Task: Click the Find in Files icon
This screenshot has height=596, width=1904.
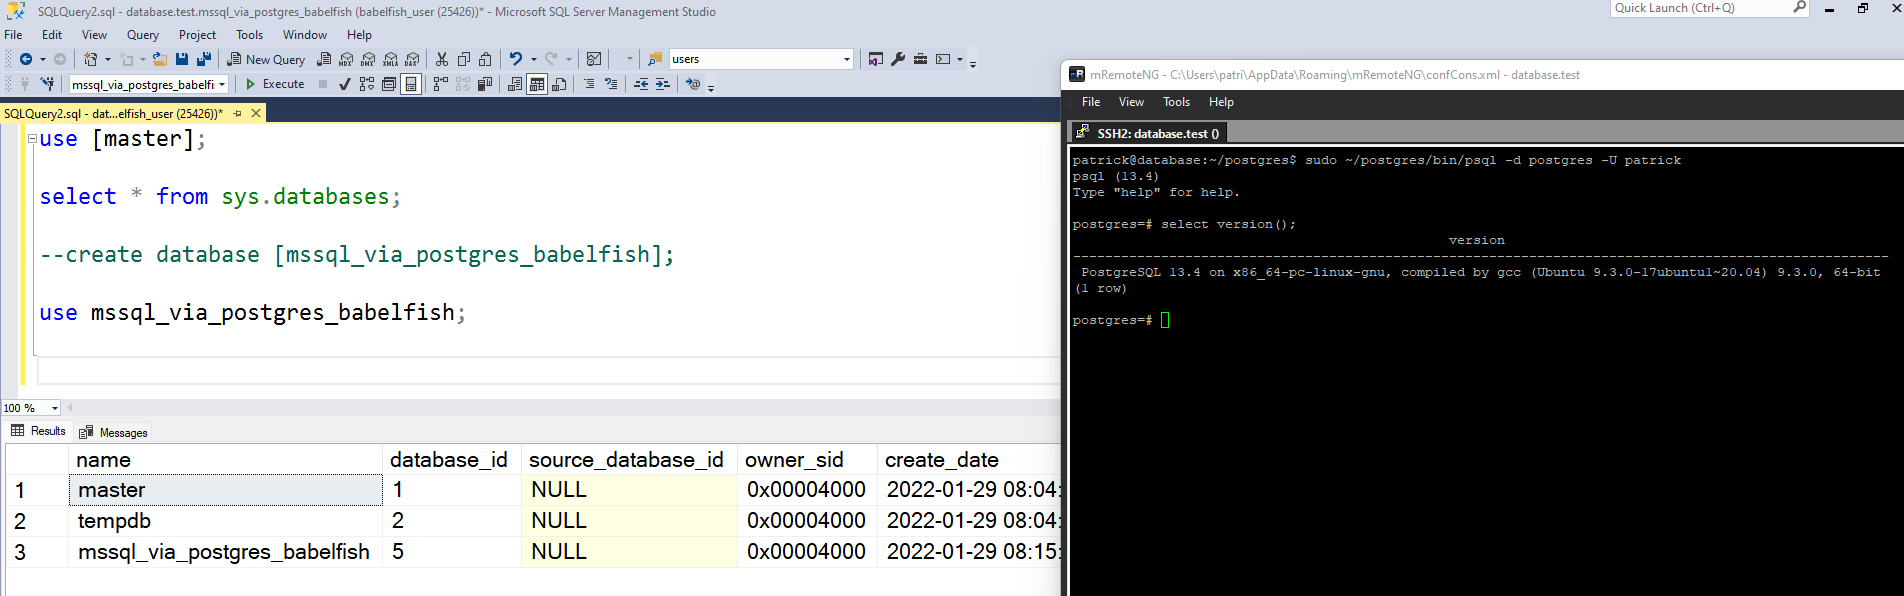Action: [655, 59]
